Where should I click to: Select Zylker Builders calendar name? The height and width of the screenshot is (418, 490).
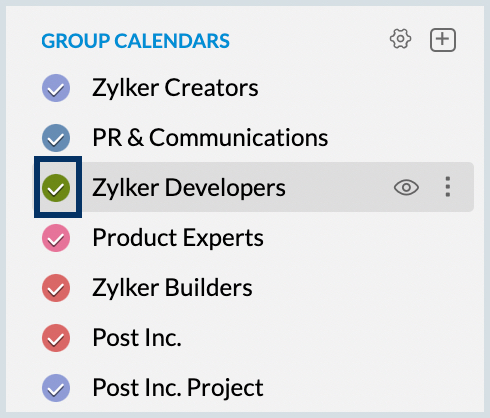(x=172, y=287)
